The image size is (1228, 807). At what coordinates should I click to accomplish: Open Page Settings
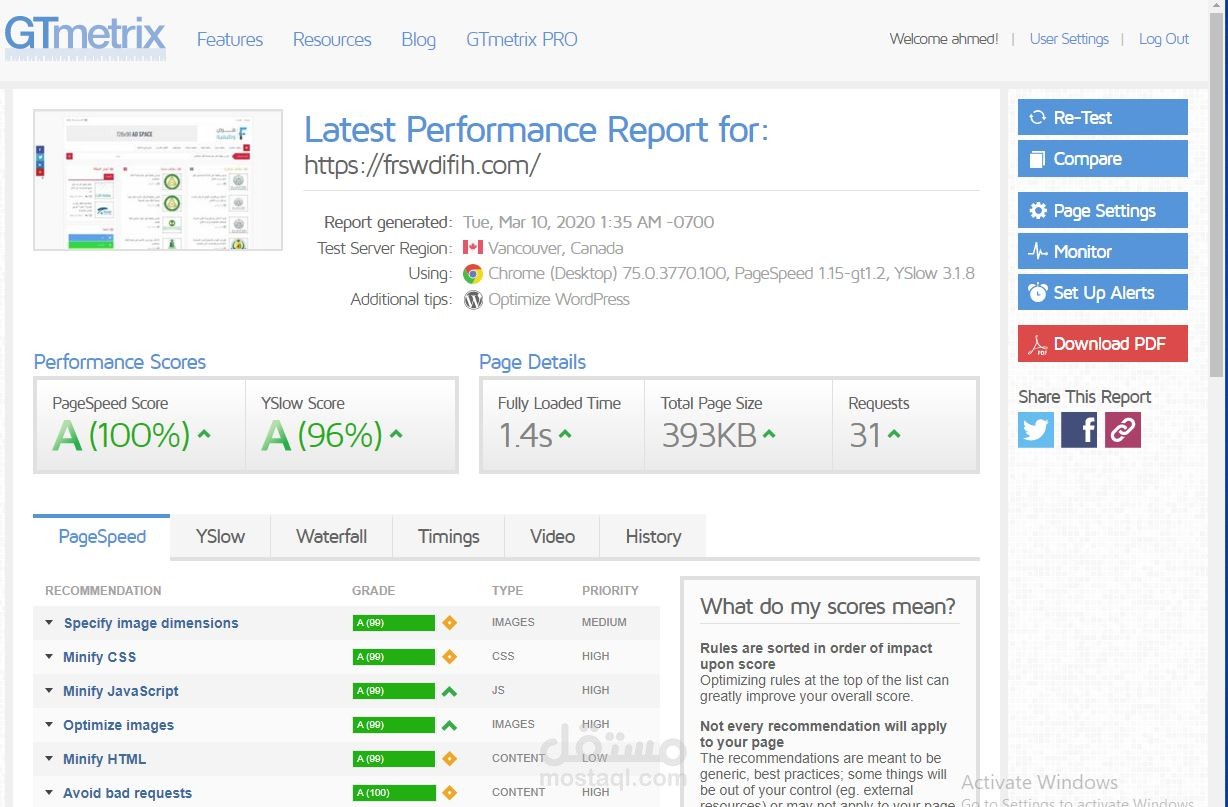(x=1103, y=211)
